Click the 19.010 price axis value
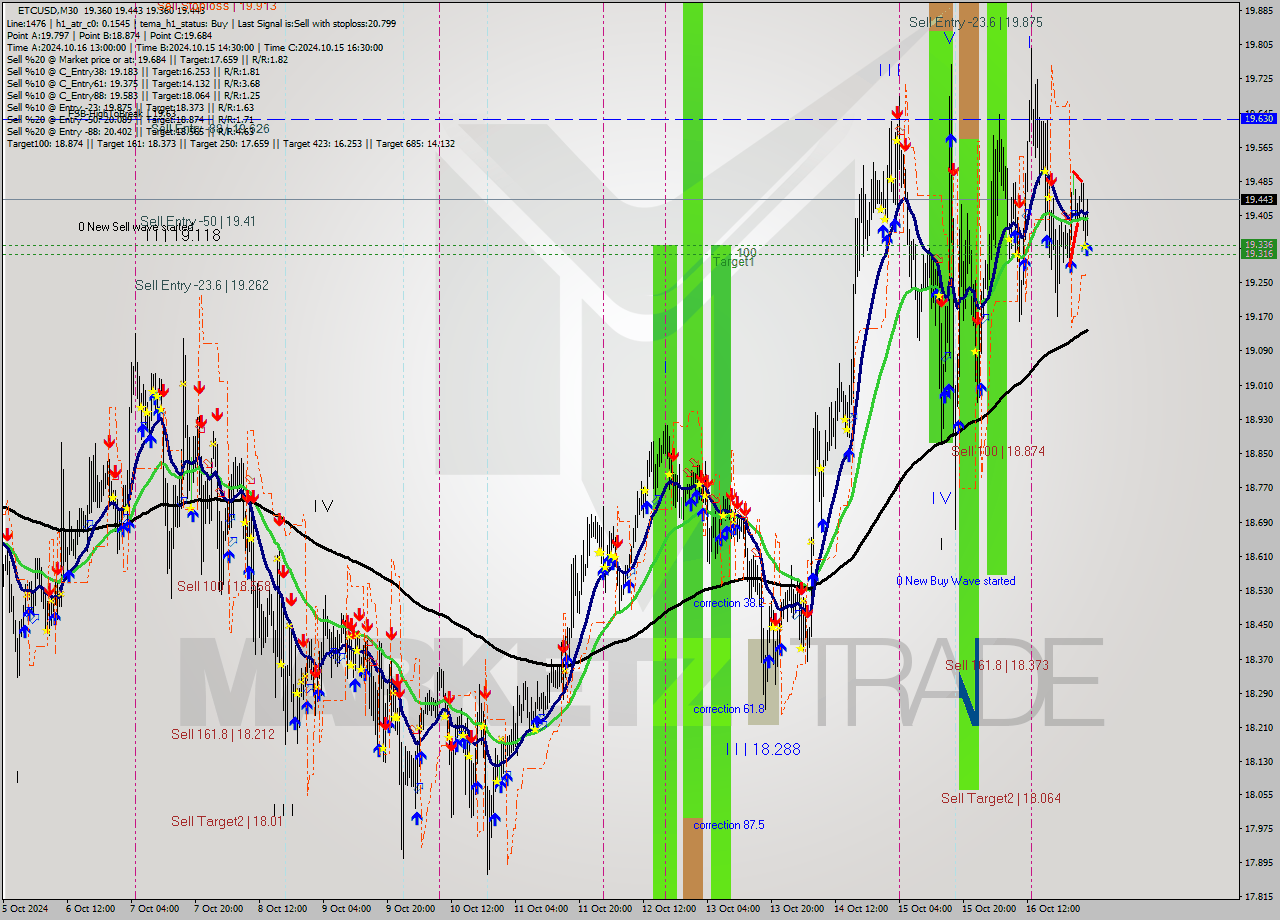The width and height of the screenshot is (1280, 920). tap(1258, 385)
